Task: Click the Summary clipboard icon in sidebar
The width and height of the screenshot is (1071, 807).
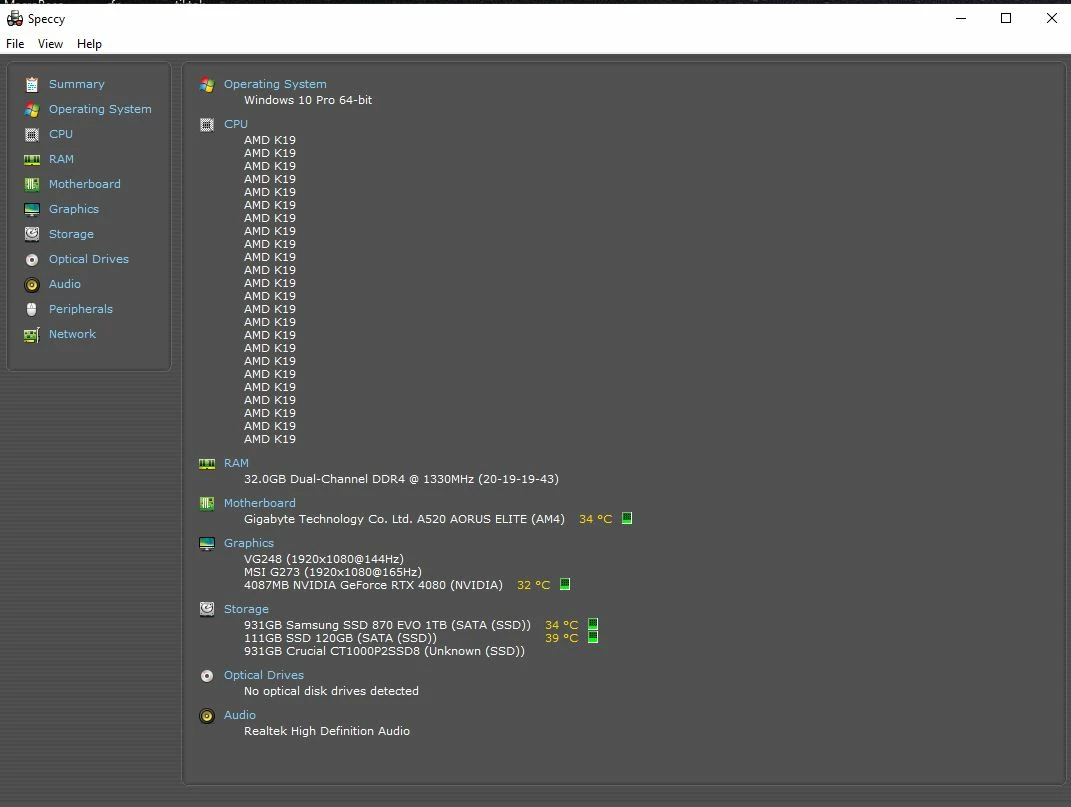Action: tap(31, 85)
